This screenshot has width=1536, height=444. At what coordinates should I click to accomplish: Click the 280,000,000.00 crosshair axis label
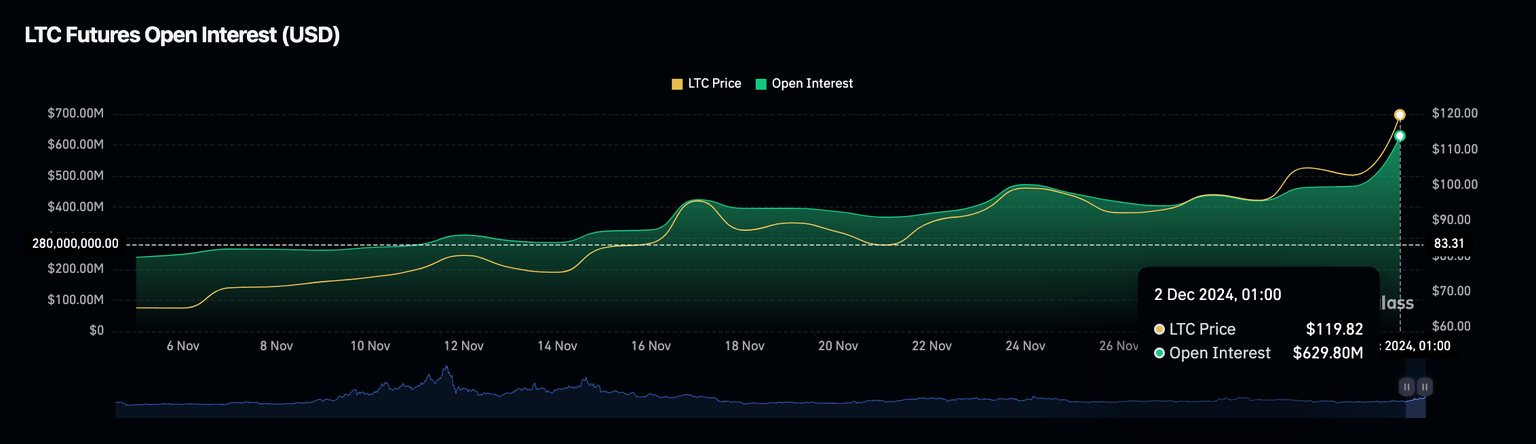(75, 244)
